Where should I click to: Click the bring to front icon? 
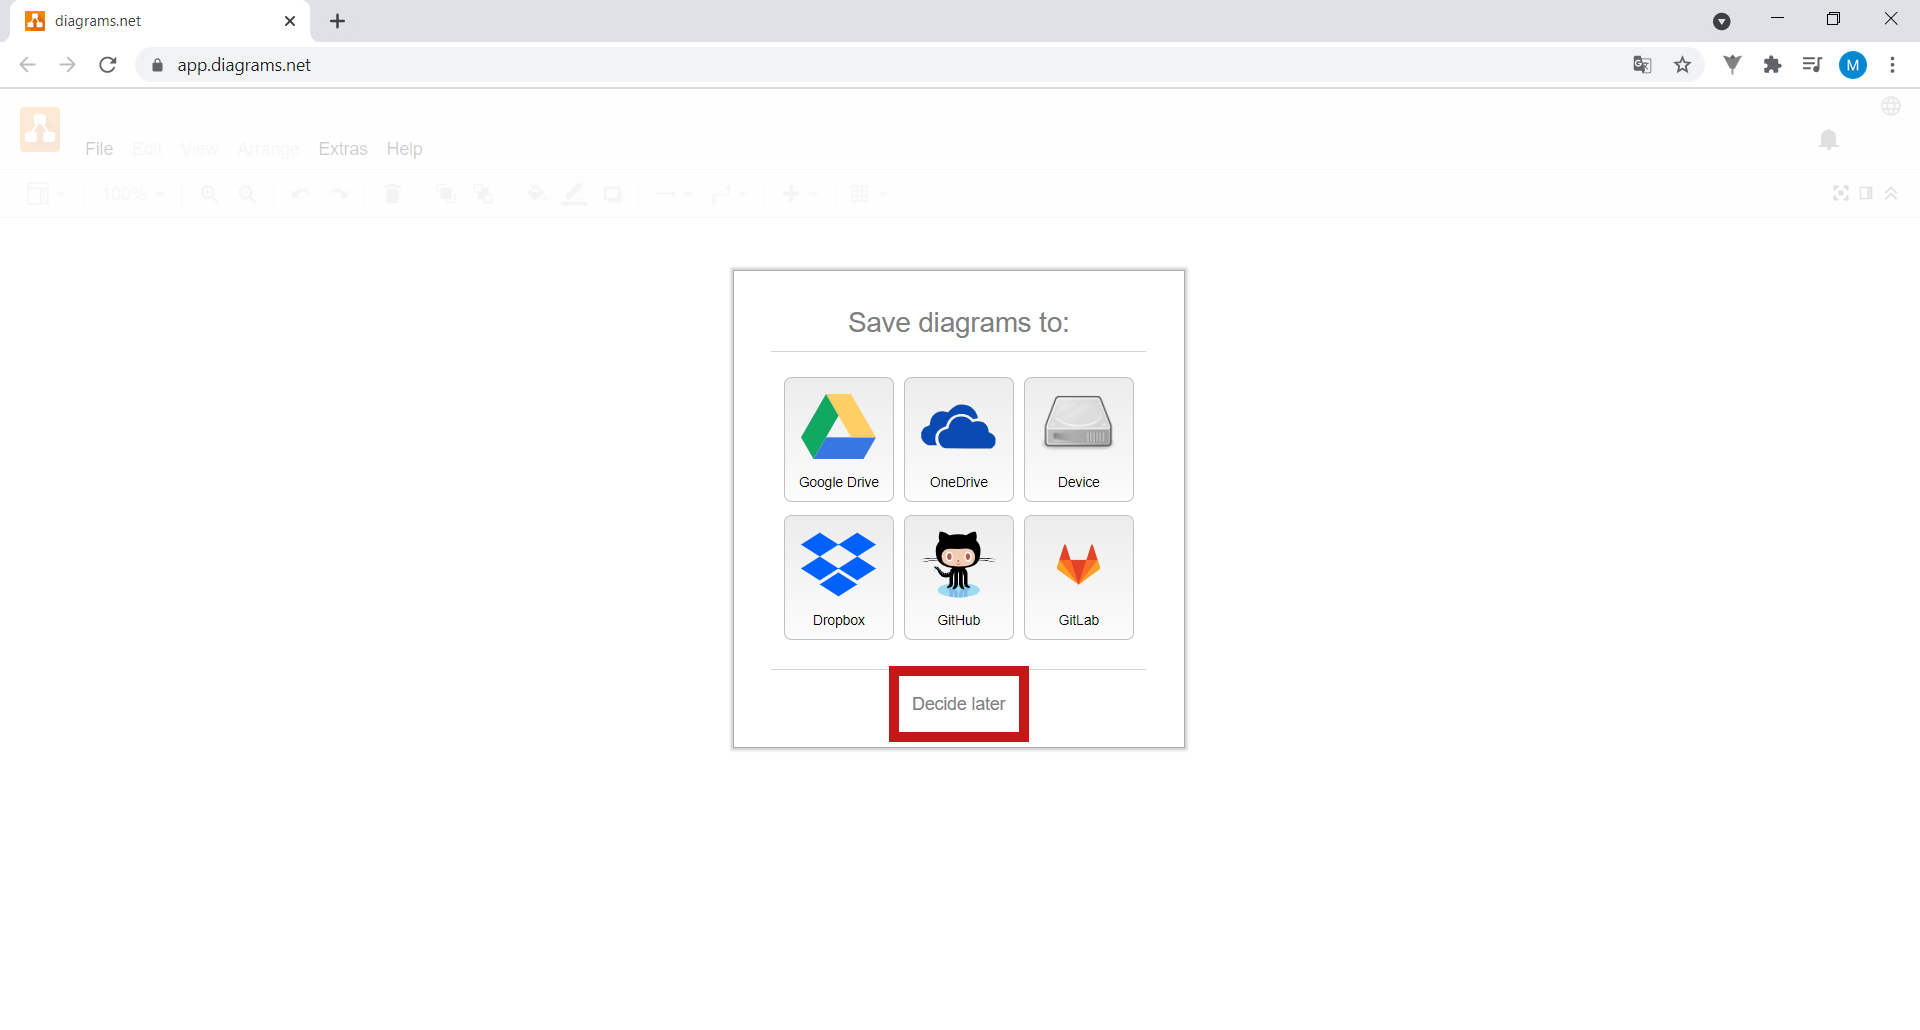446,194
